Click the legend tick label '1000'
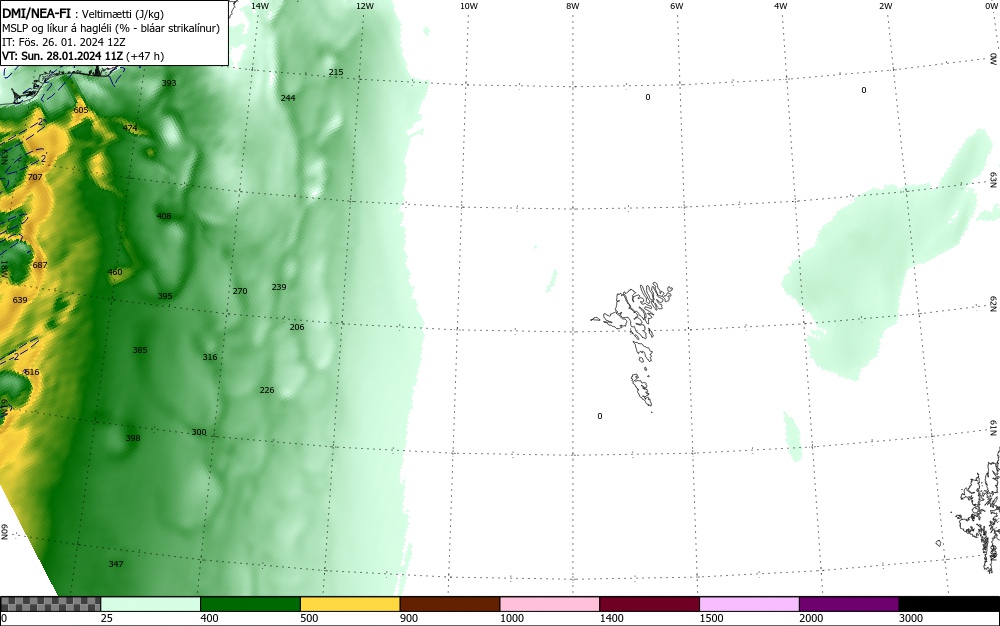Screen dimensions: 1000x626 [511, 618]
